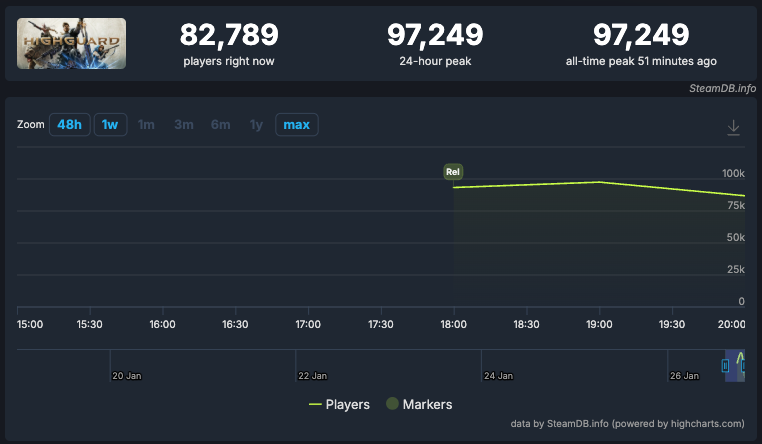Screen dimensions: 762x444
Task: Click the 3m zoom option
Action: pyautogui.click(x=184, y=125)
